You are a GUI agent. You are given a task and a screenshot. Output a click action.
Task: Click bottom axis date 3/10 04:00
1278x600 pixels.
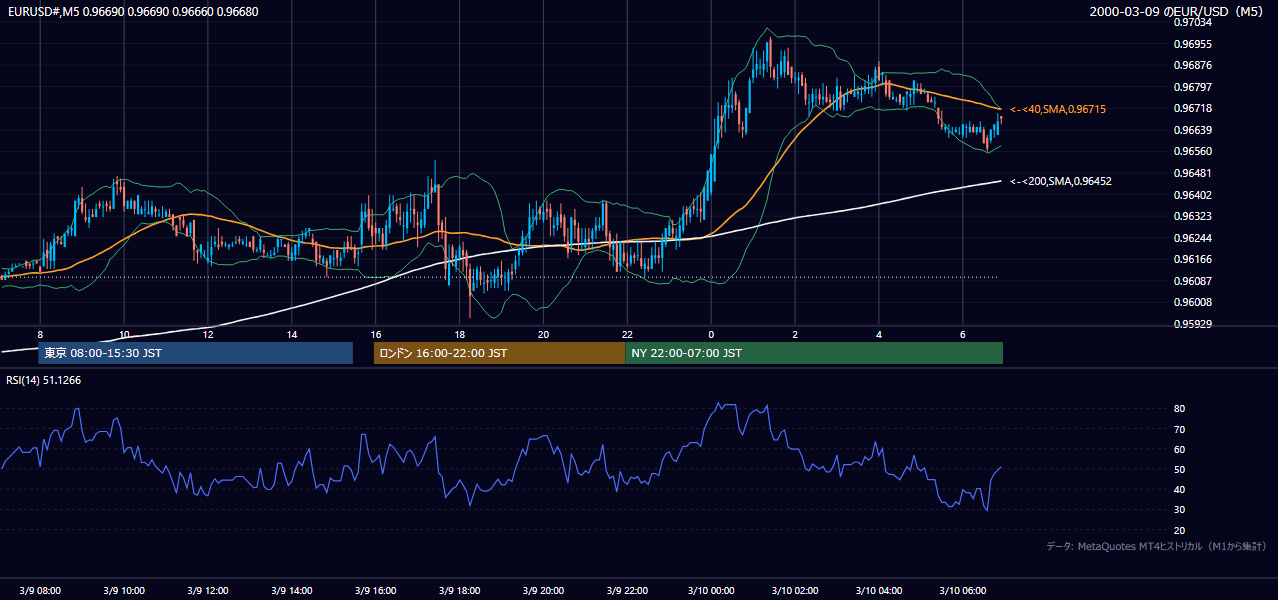(879, 590)
